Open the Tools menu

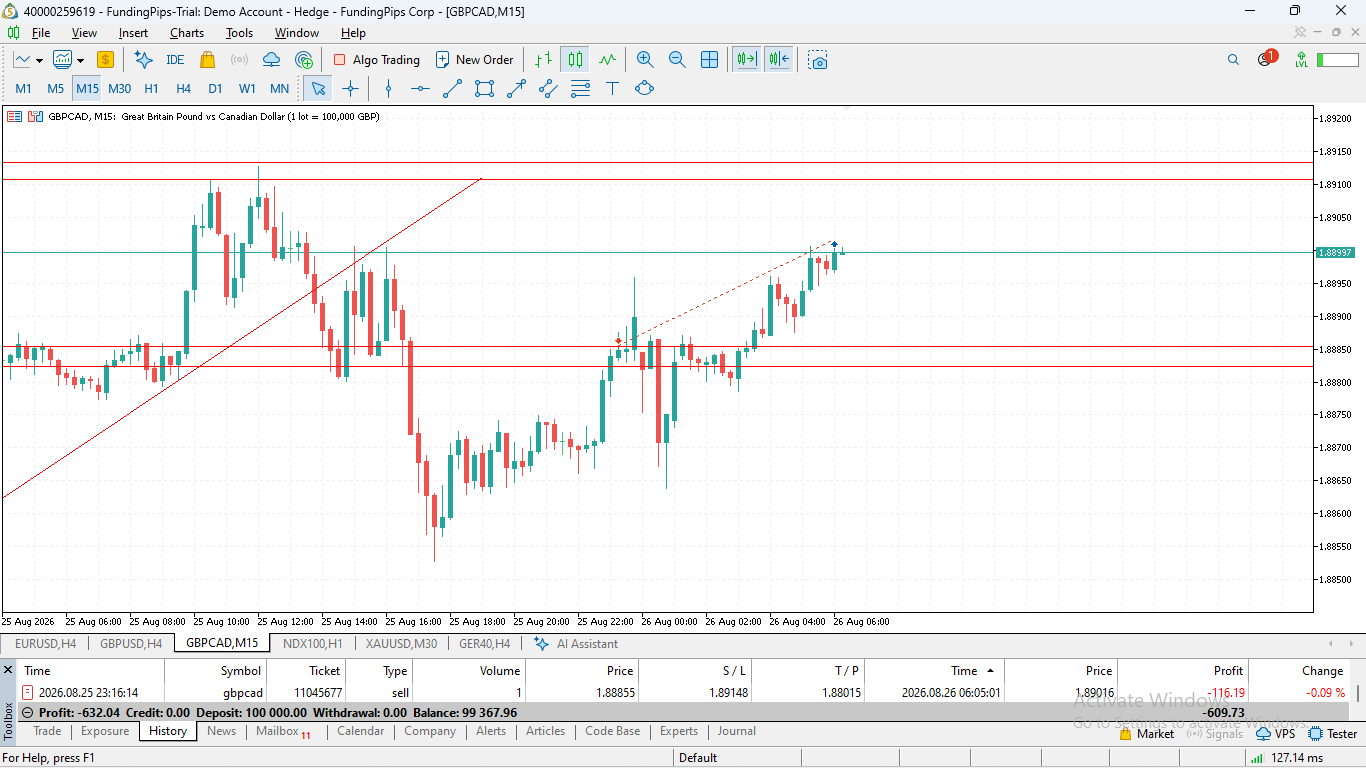(239, 33)
